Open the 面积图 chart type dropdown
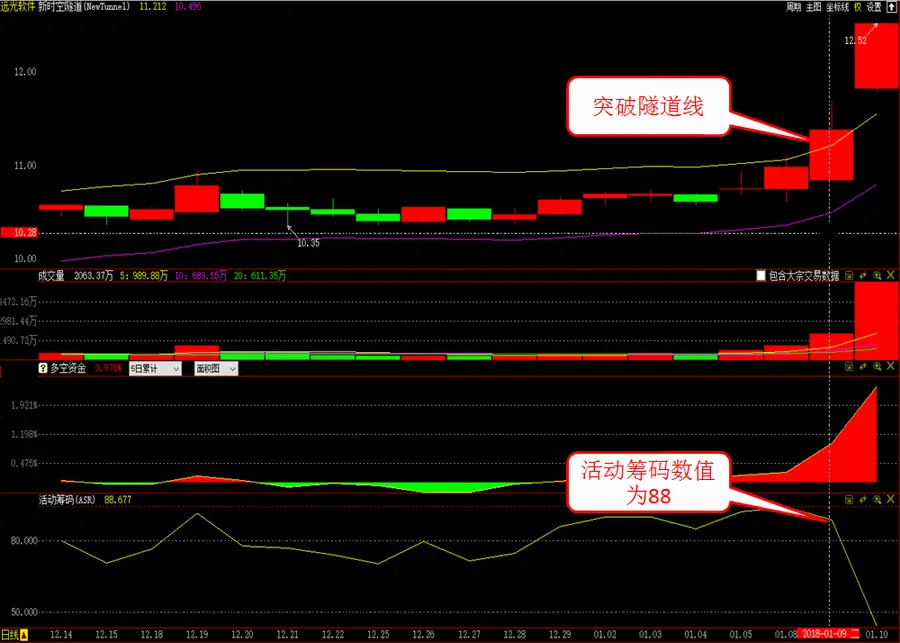This screenshot has height=643, width=900. pos(216,368)
